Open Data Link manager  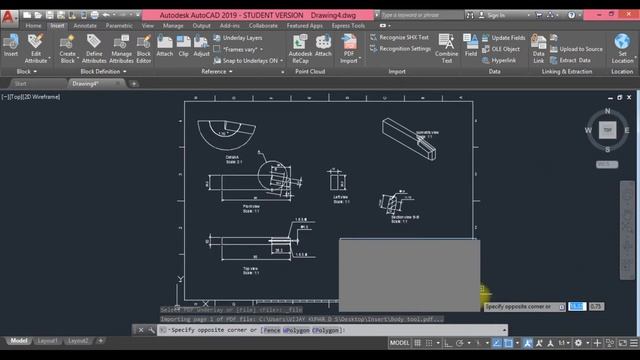[538, 49]
